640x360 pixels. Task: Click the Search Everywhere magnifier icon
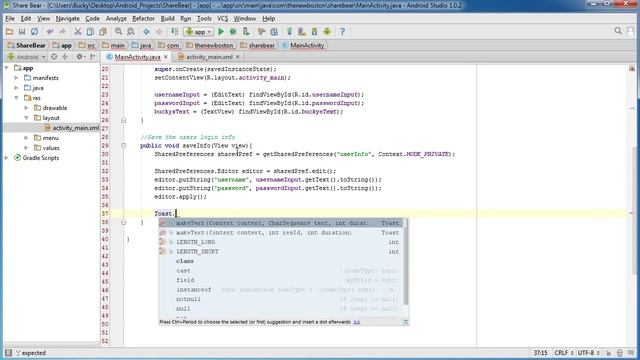point(618,31)
